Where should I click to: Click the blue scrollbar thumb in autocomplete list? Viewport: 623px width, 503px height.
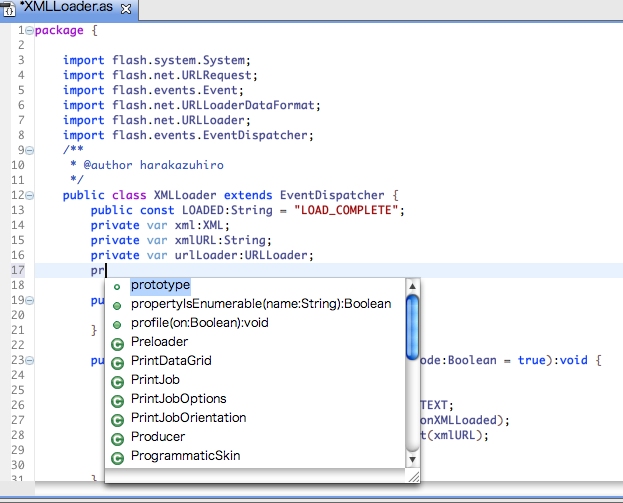[x=412, y=327]
